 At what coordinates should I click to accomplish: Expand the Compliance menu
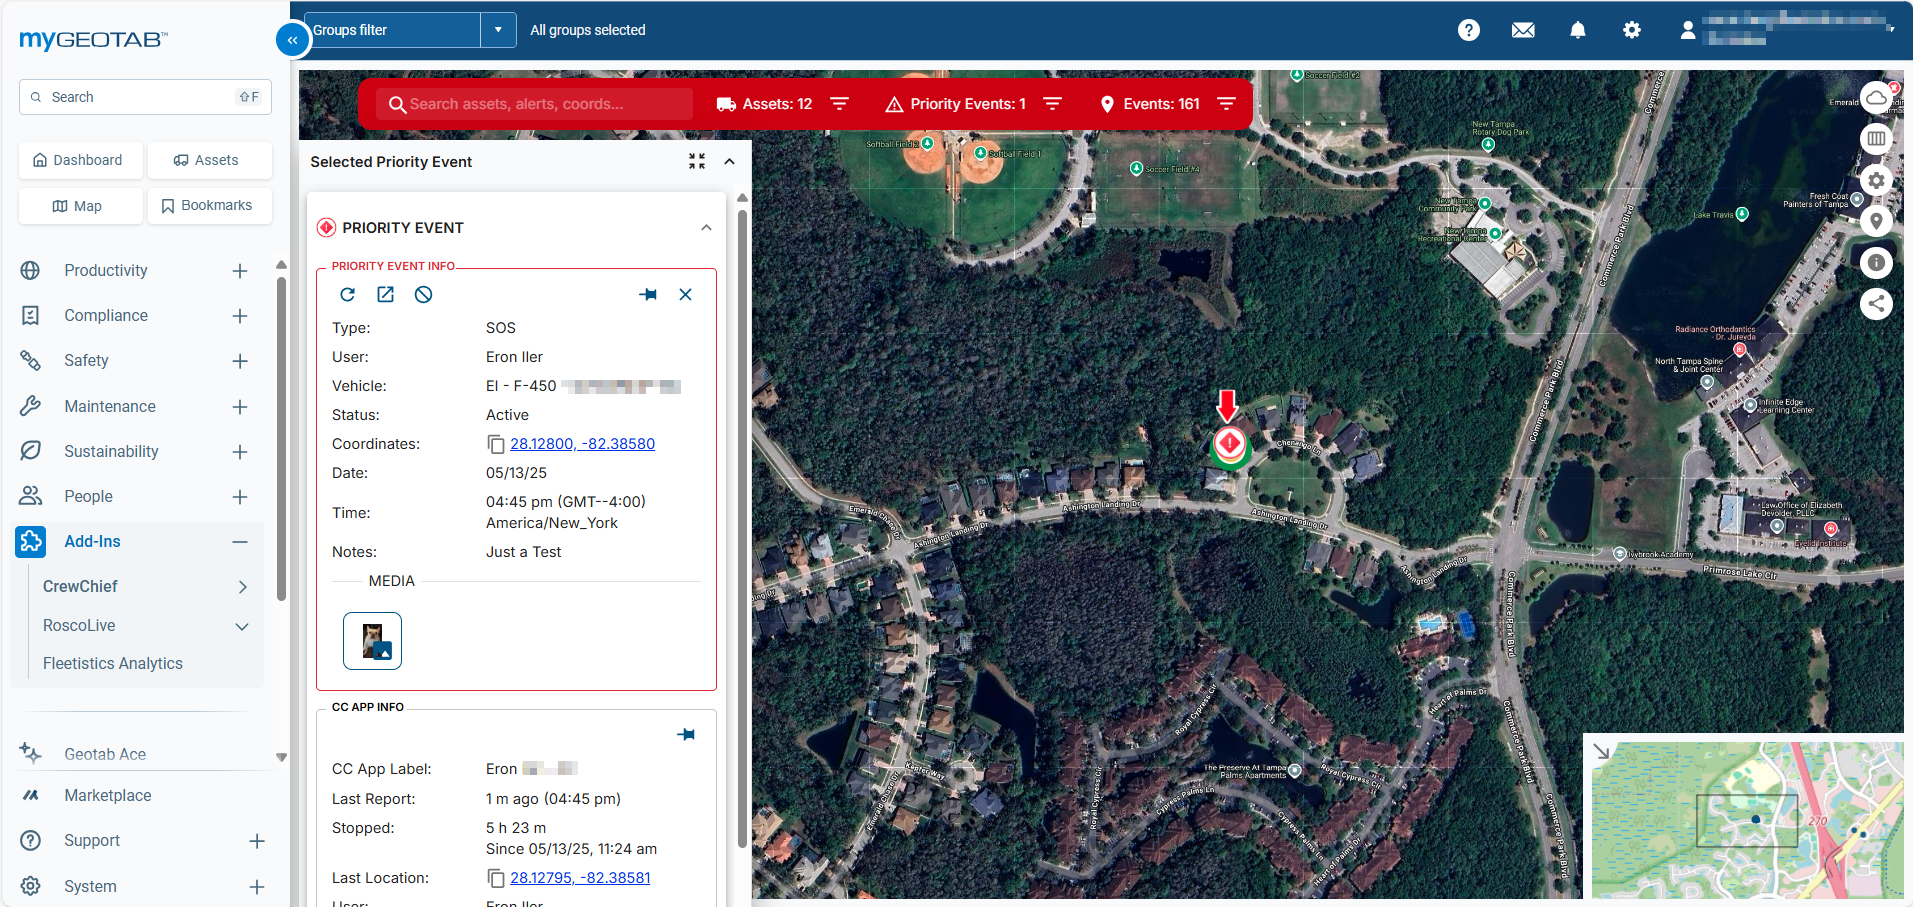tap(240, 316)
